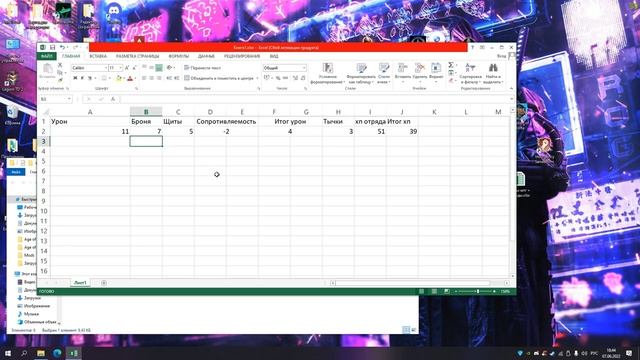The image size is (640, 360).
Task: Click the Format Painter brush icon
Action: coord(60,80)
